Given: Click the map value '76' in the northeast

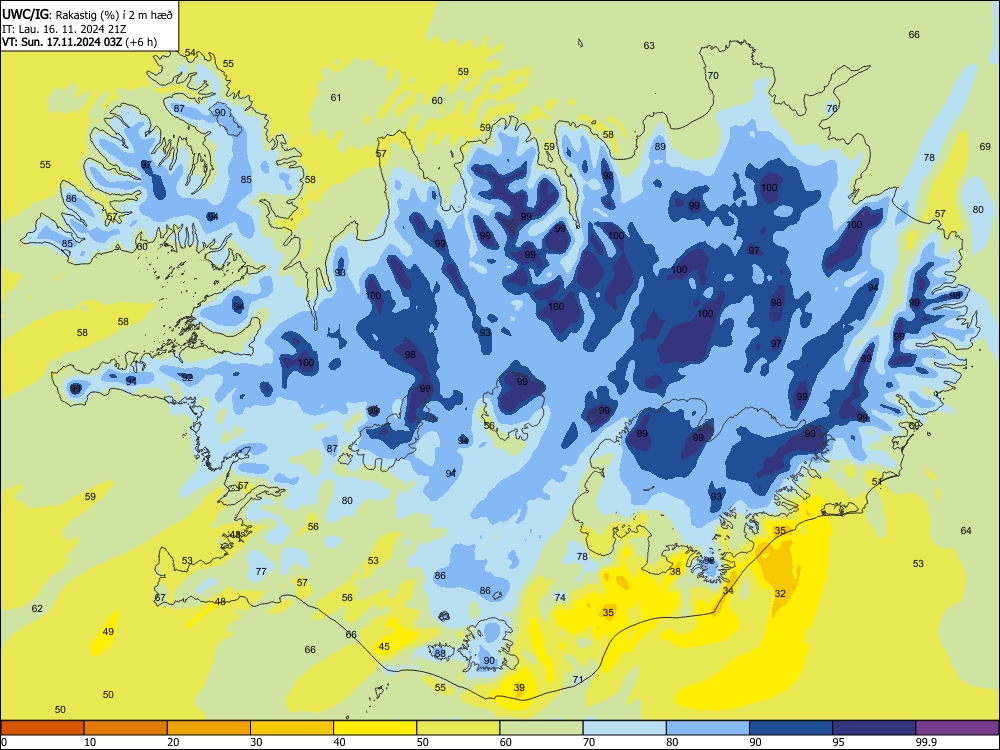Looking at the screenshot, I should [832, 108].
